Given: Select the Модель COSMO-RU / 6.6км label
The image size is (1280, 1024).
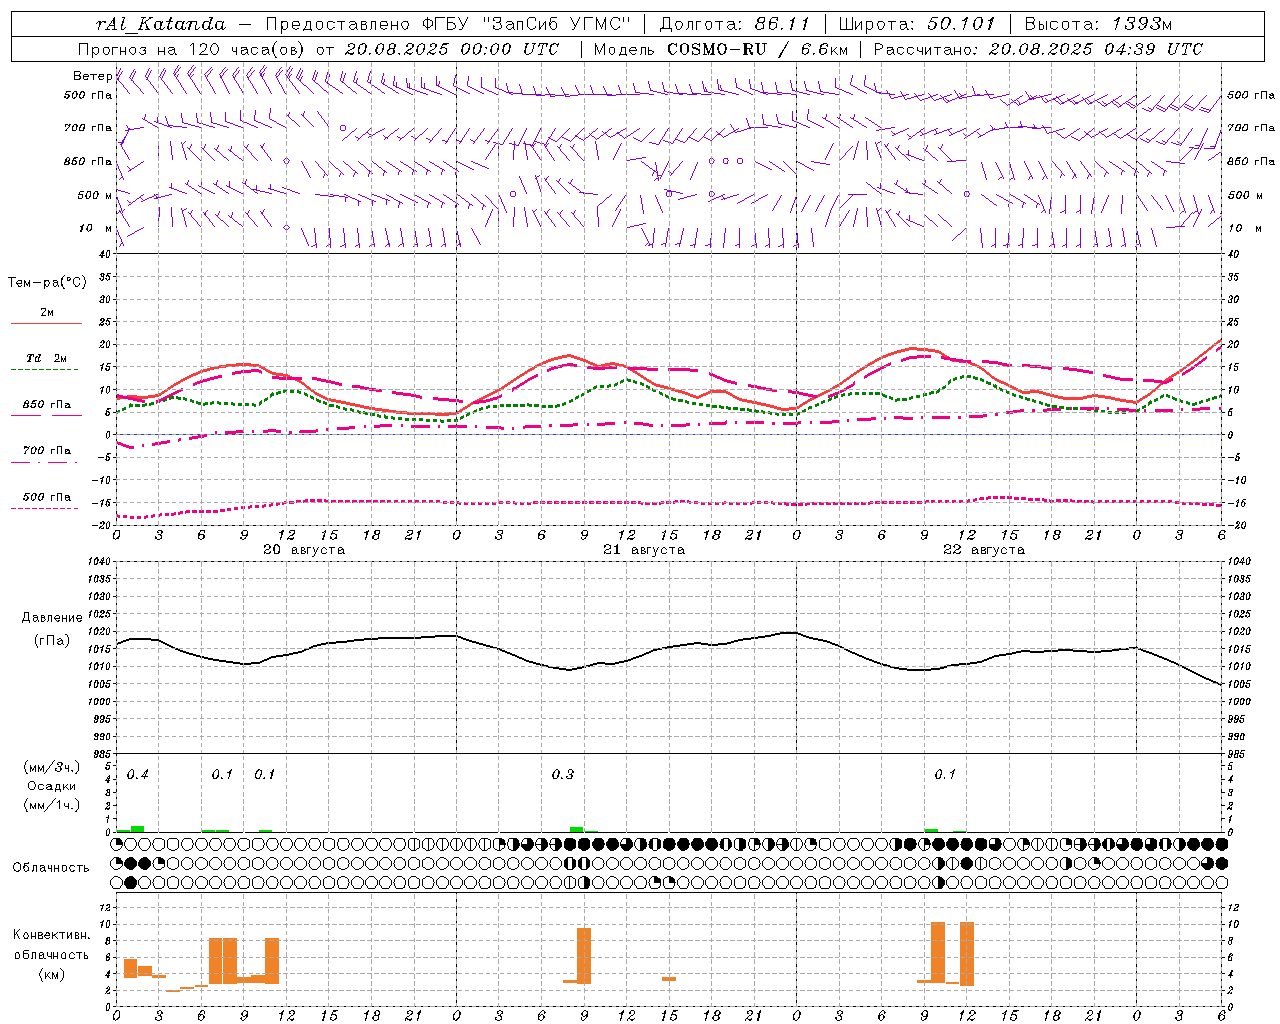Looking at the screenshot, I should (x=721, y=49).
